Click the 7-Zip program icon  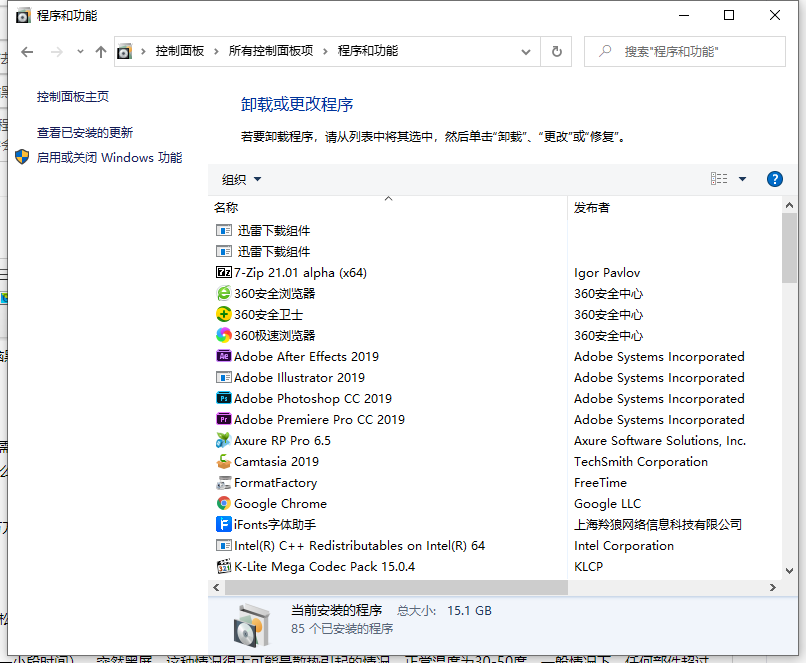pyautogui.click(x=224, y=272)
